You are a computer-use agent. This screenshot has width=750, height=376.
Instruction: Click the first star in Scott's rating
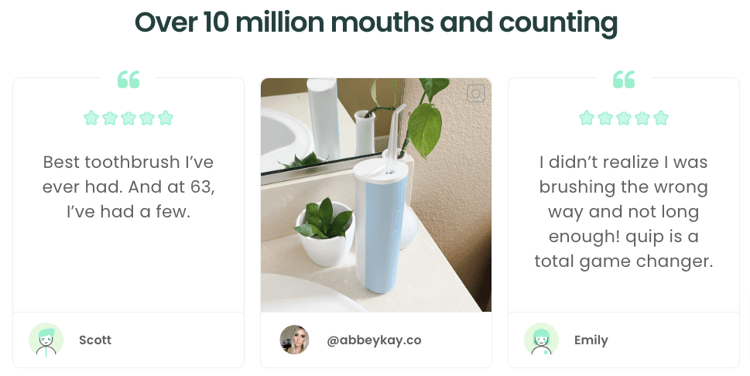click(x=91, y=118)
